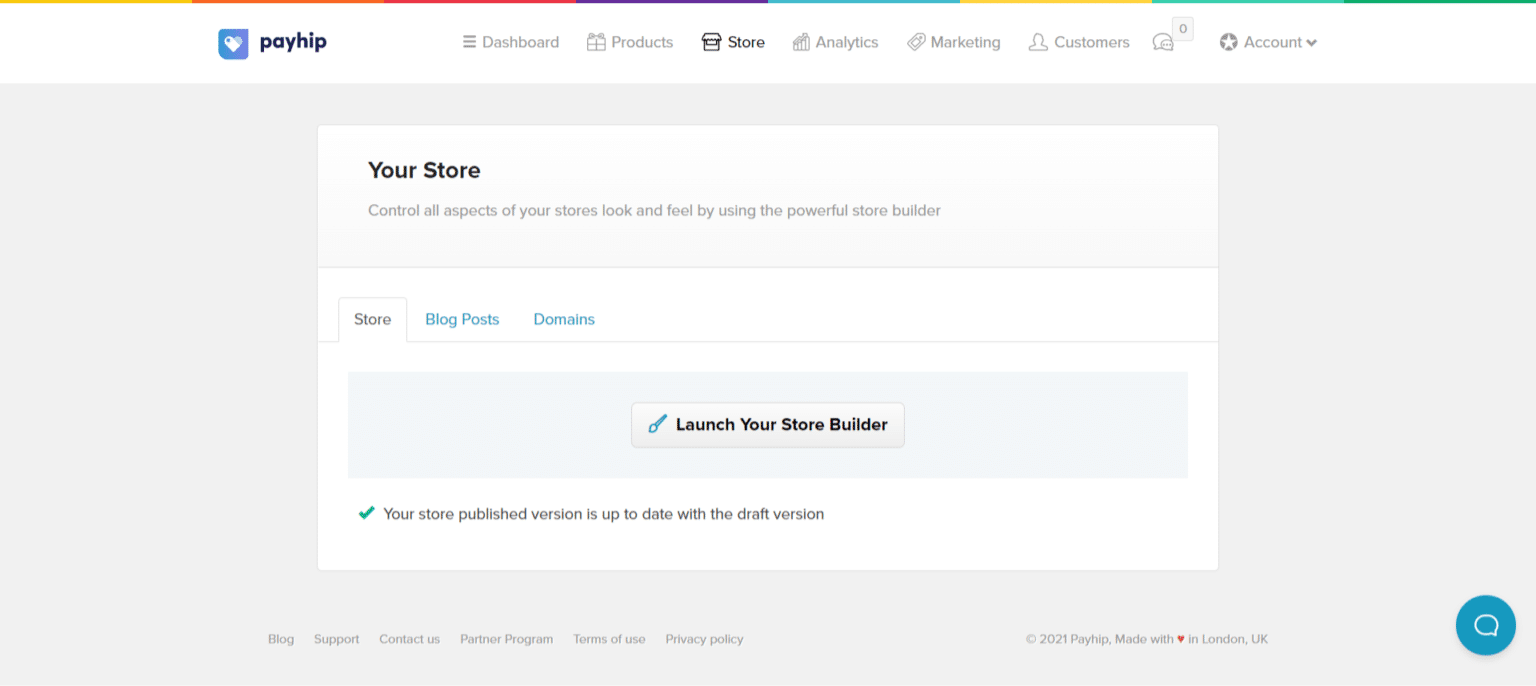Open the Support footer link

pos(336,639)
